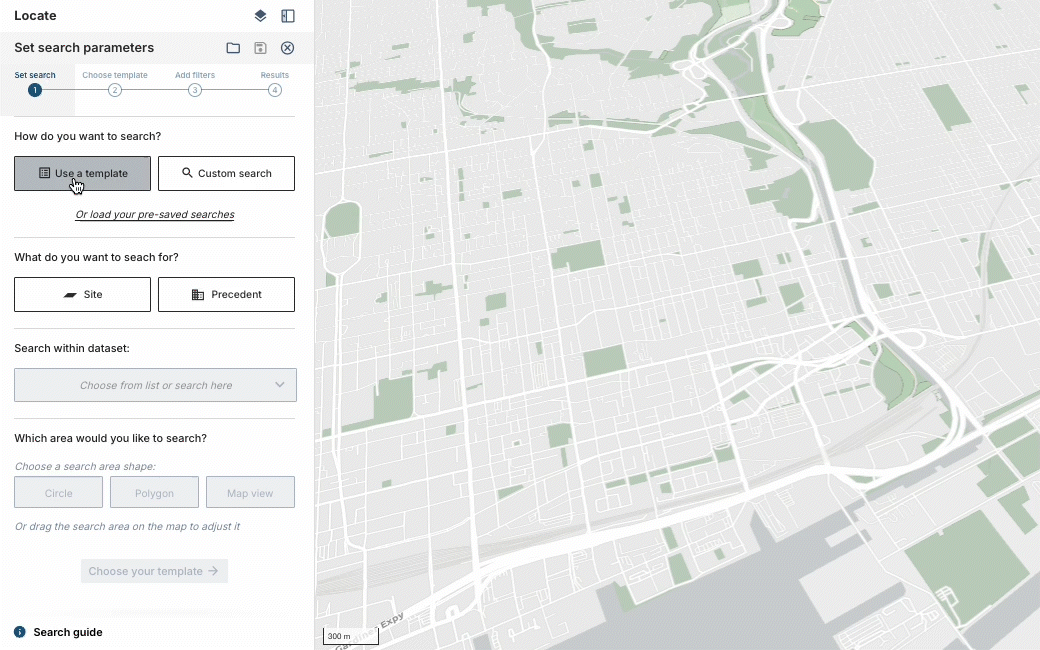The image size is (1040, 650).
Task: Open saved searches folder icon
Action: (x=233, y=48)
